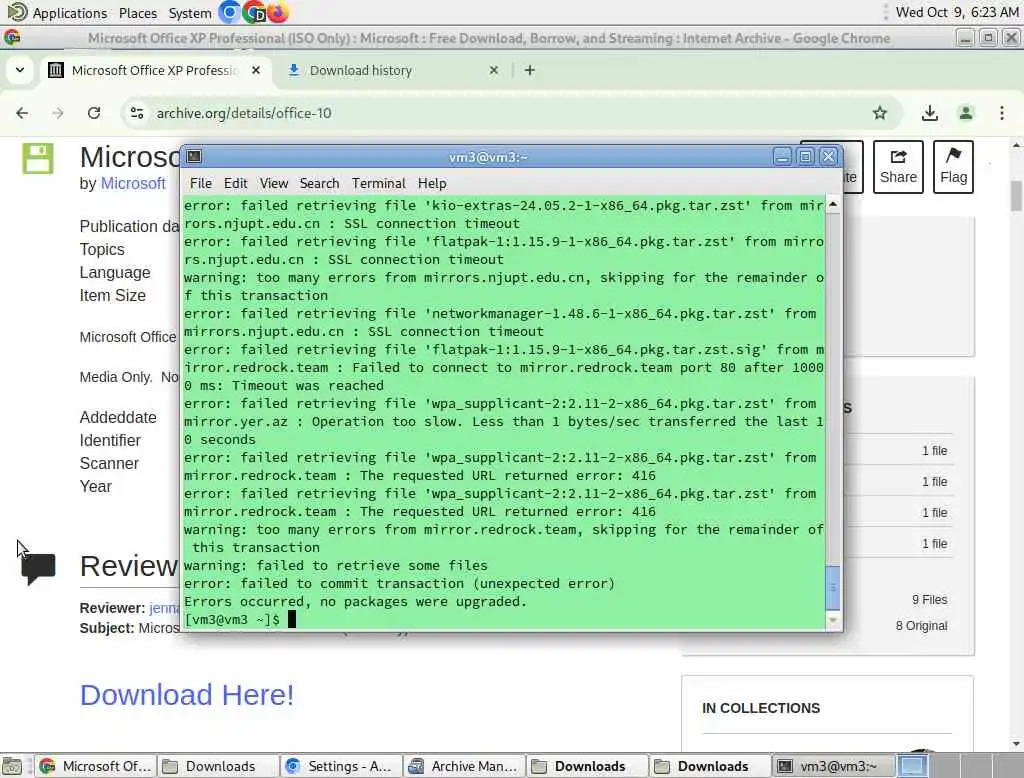Image resolution: width=1024 pixels, height=778 pixels.
Task: Click the Publication date label
Action: (x=129, y=227)
